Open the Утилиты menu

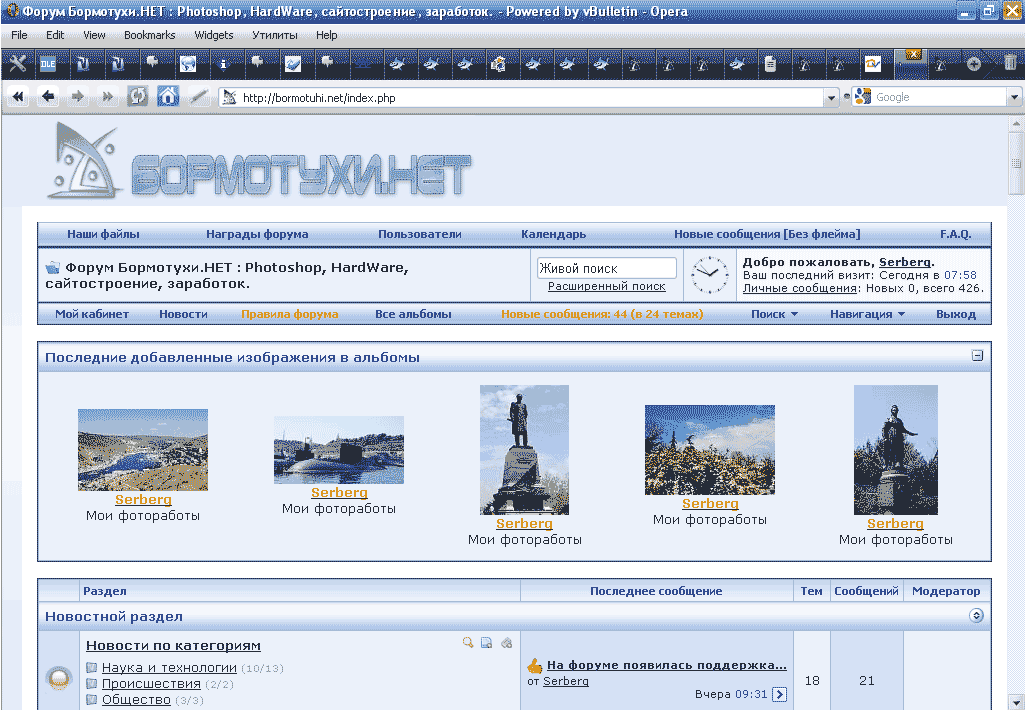[x=275, y=35]
